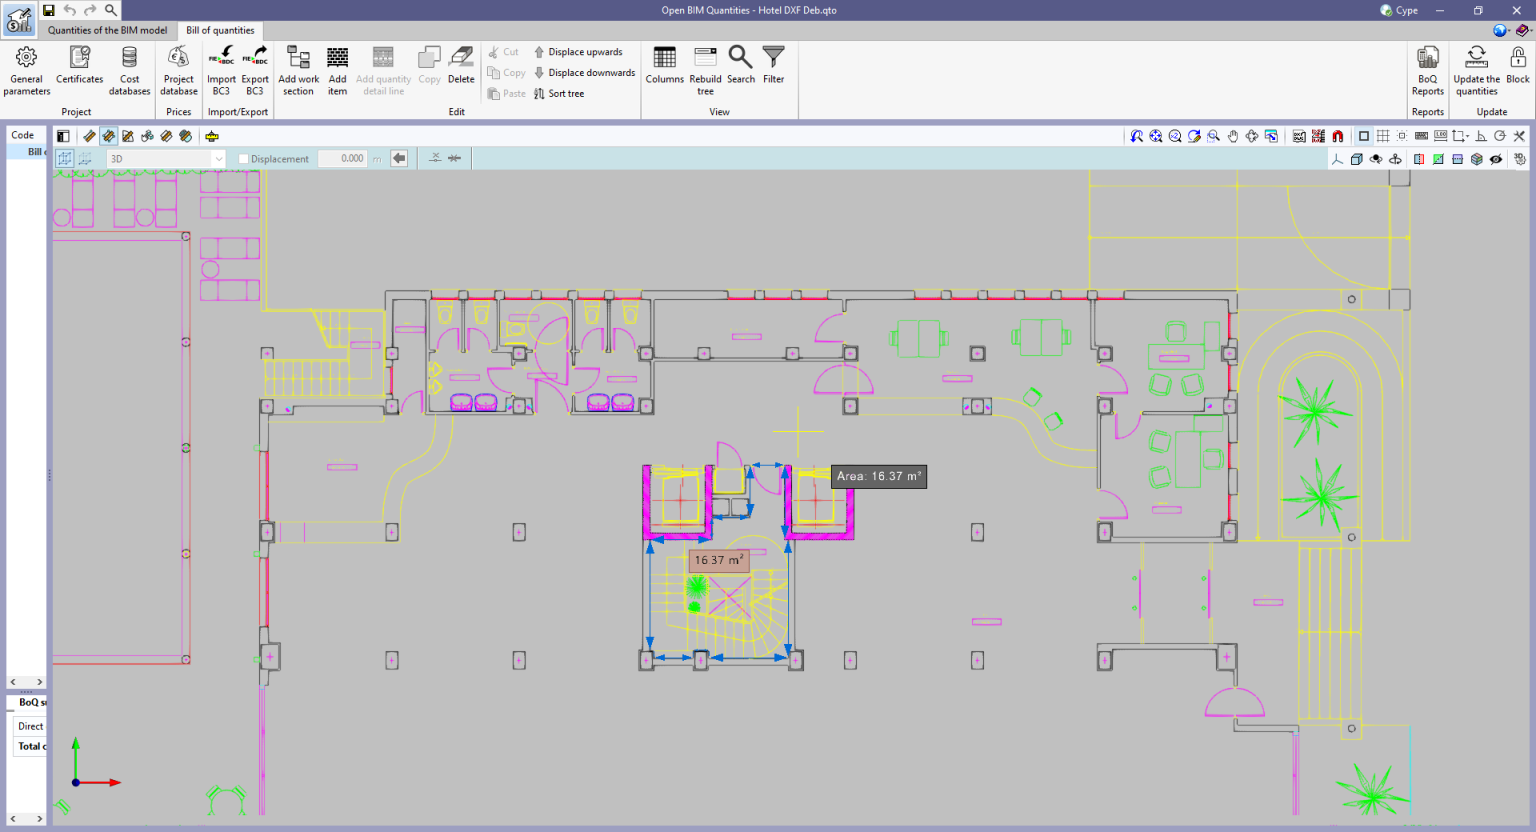Click the Block lock icon

point(1518,66)
